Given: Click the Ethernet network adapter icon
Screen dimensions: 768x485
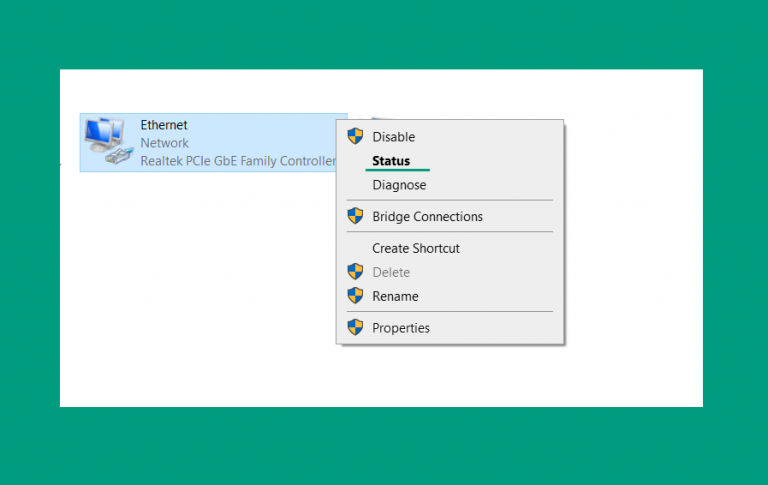Looking at the screenshot, I should pos(109,141).
